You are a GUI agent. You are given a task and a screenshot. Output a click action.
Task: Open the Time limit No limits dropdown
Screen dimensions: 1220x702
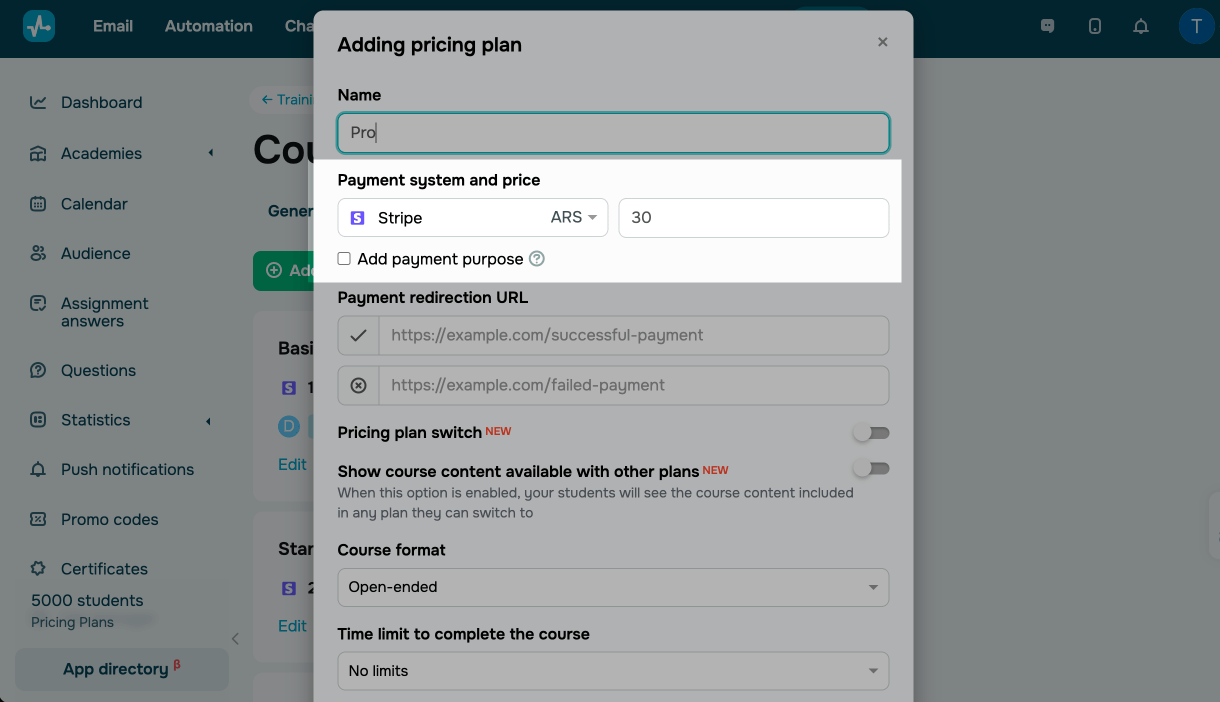(x=612, y=671)
